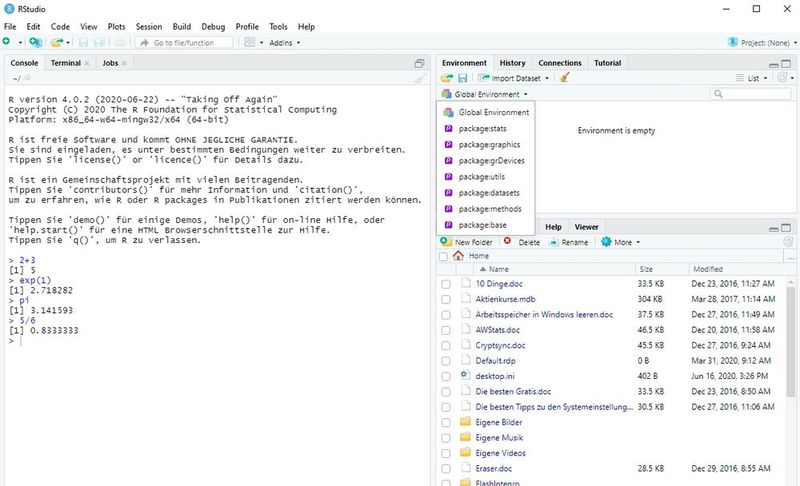Open the Session menu
800x486 pixels.
pyautogui.click(x=148, y=27)
